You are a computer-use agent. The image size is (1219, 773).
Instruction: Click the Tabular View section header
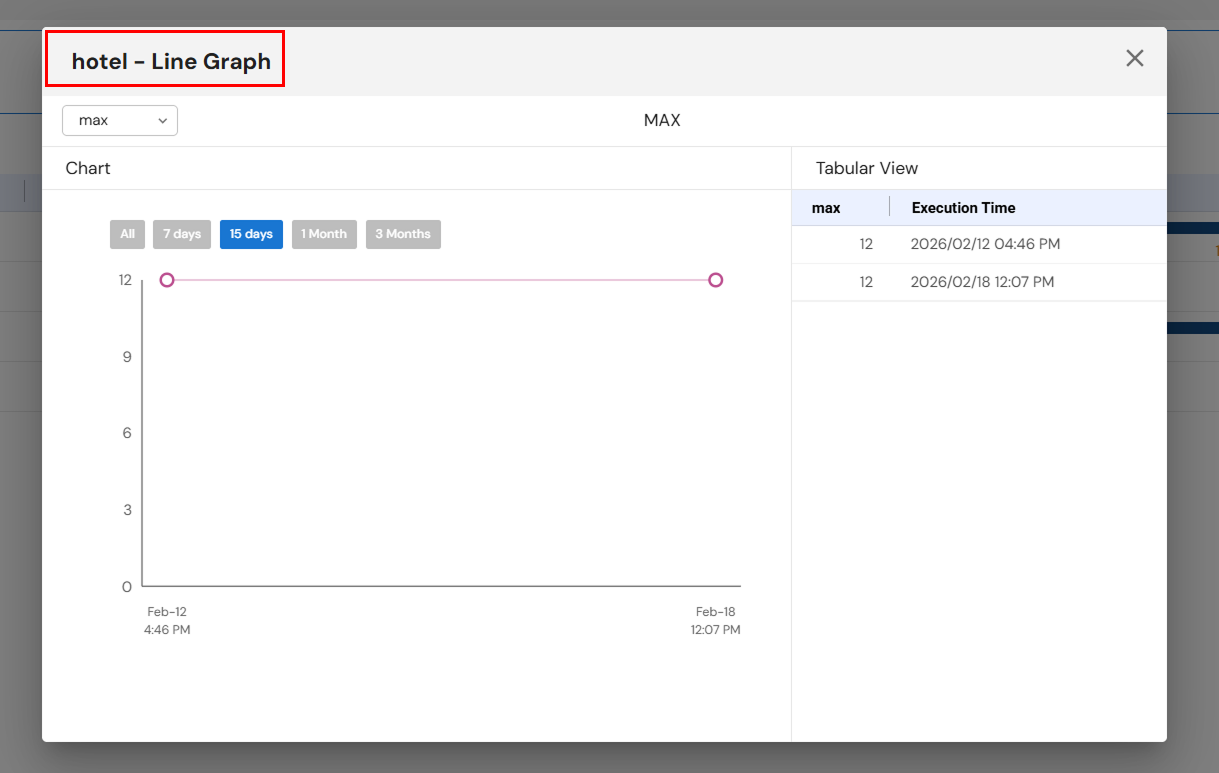[x=866, y=168]
